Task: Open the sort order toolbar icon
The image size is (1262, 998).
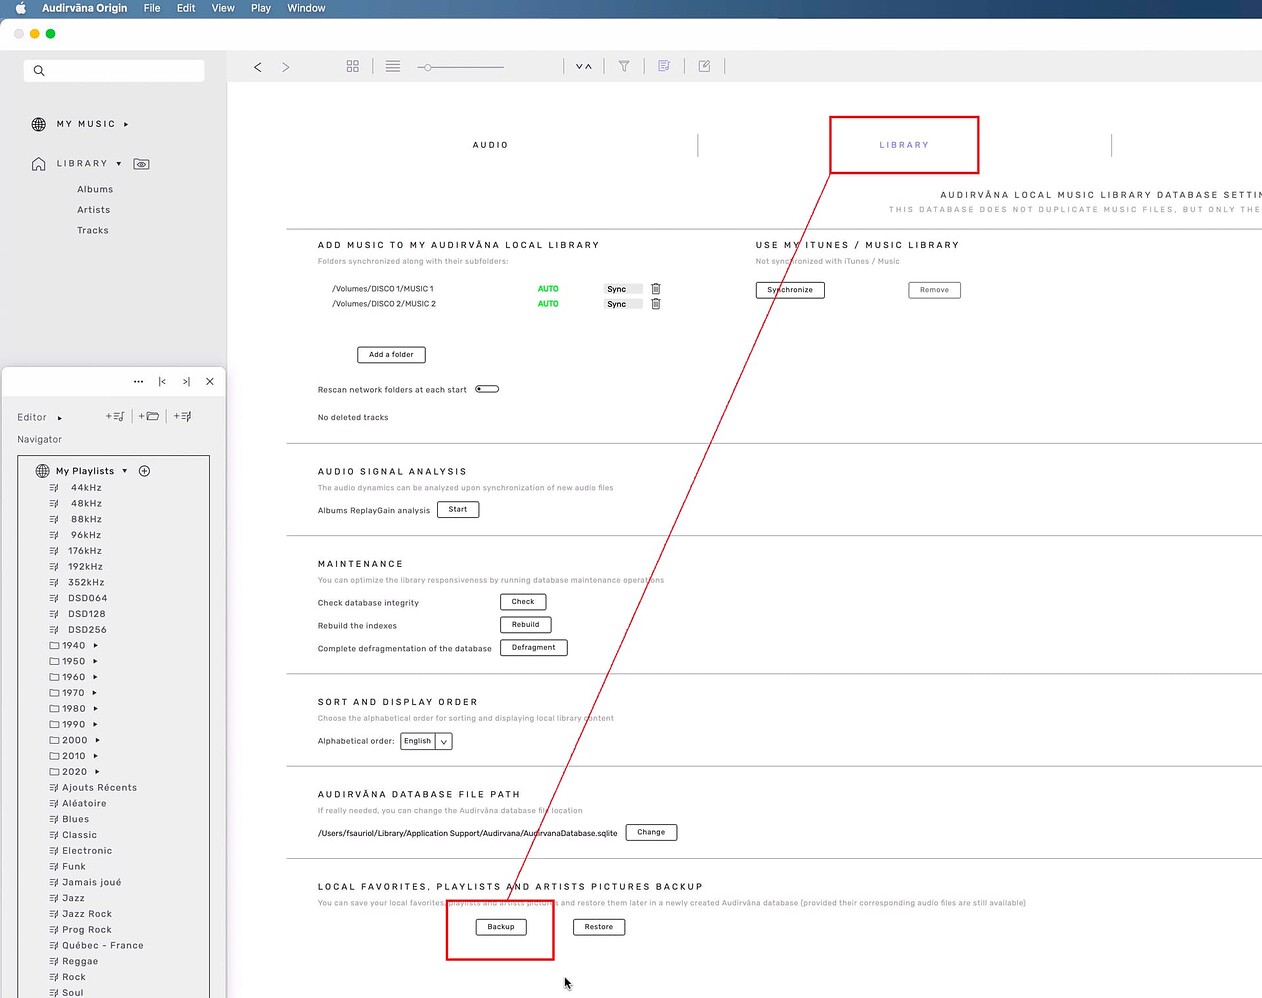Action: point(584,67)
